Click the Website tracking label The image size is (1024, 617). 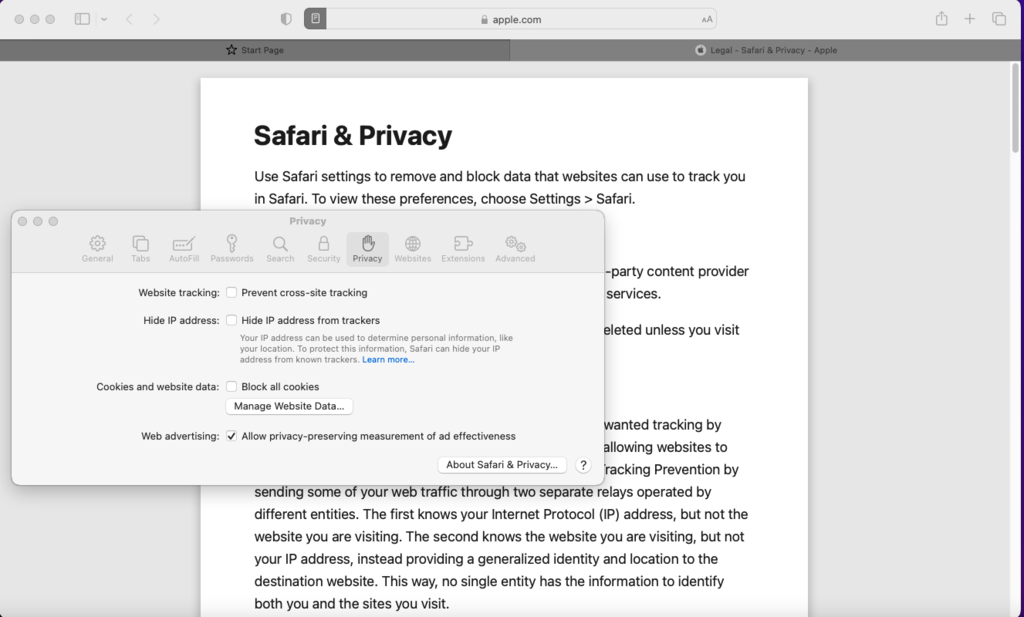pyautogui.click(x=179, y=293)
